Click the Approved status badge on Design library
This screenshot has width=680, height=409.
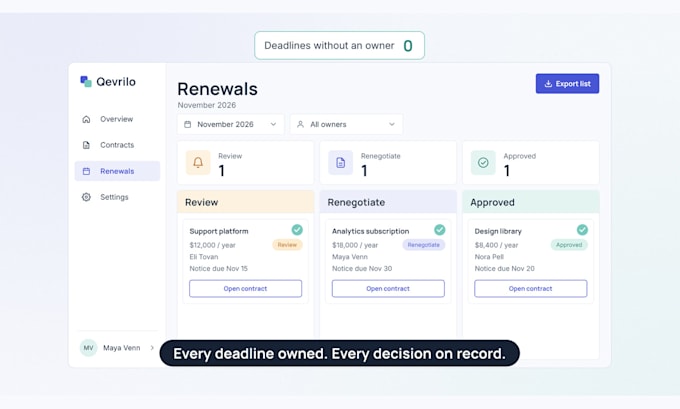pos(569,245)
